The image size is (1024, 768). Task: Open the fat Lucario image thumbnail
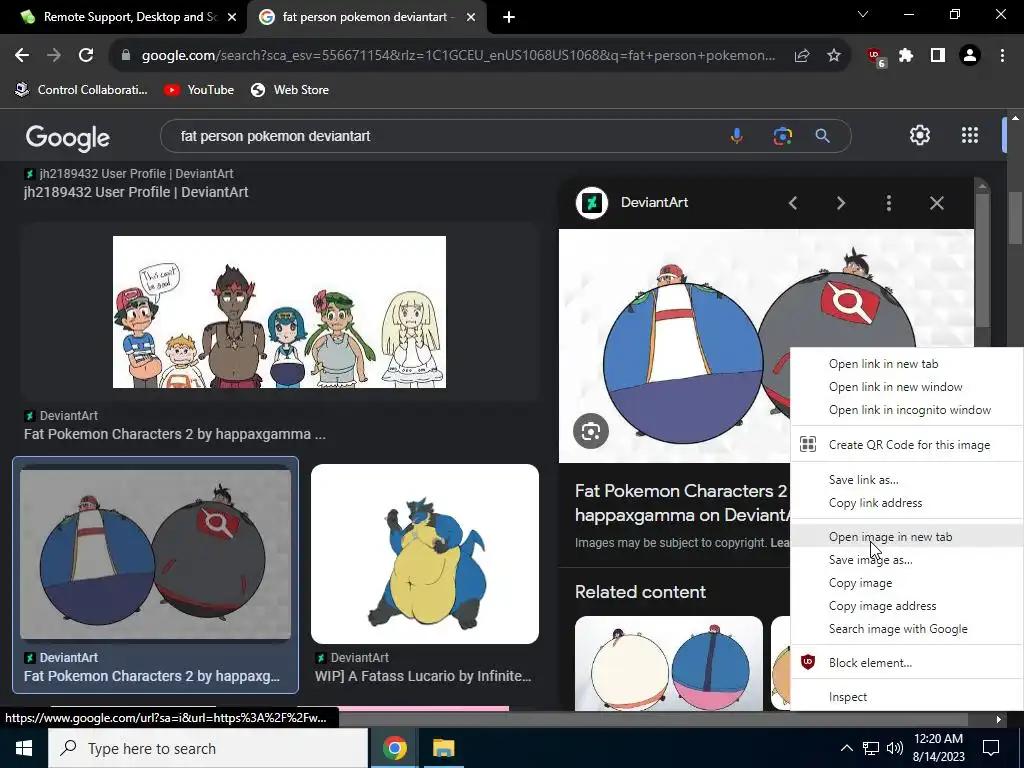click(425, 554)
